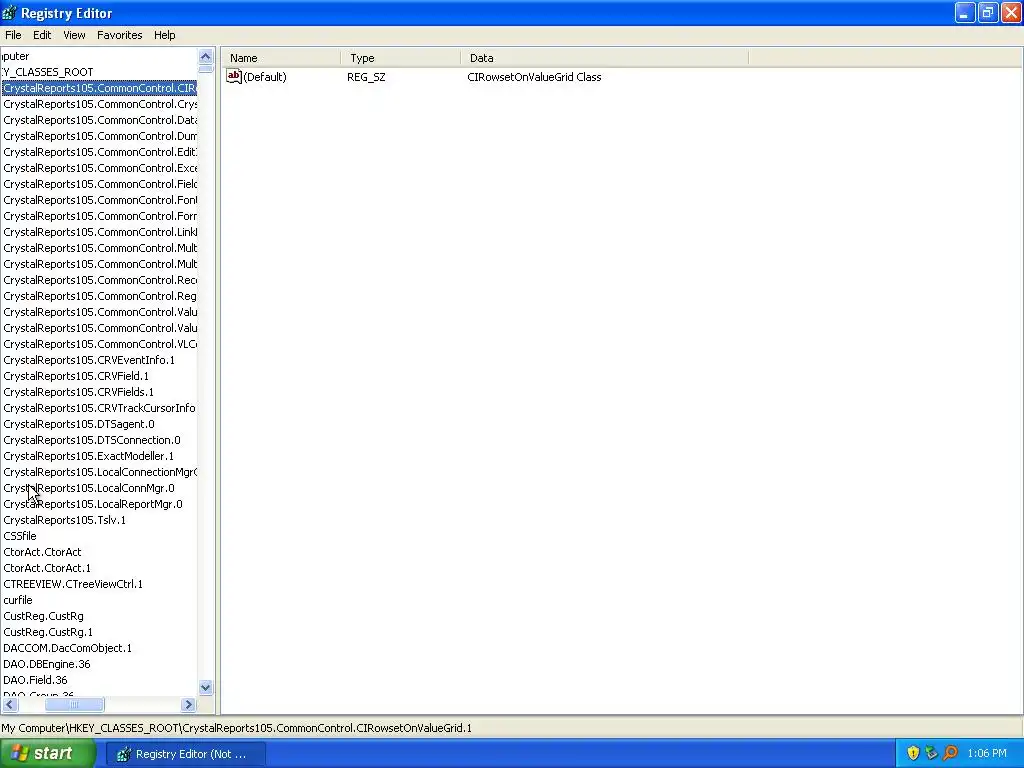Select the CommonControl.Data key
Image resolution: width=1024 pixels, height=768 pixels.
pos(99,120)
